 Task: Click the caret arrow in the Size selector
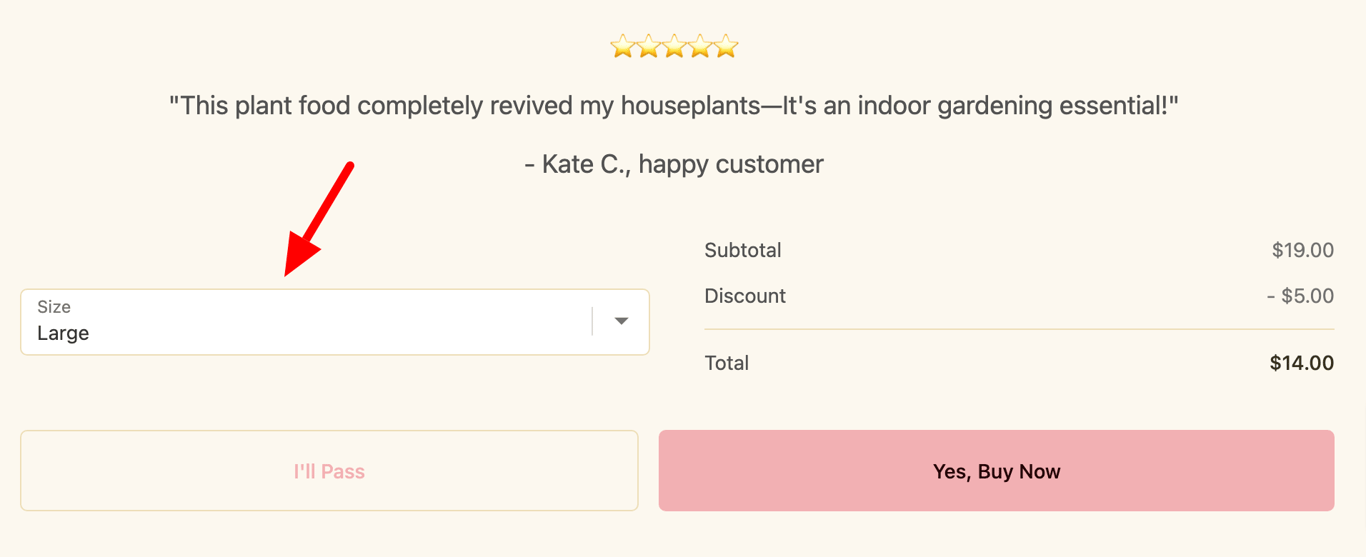click(621, 322)
